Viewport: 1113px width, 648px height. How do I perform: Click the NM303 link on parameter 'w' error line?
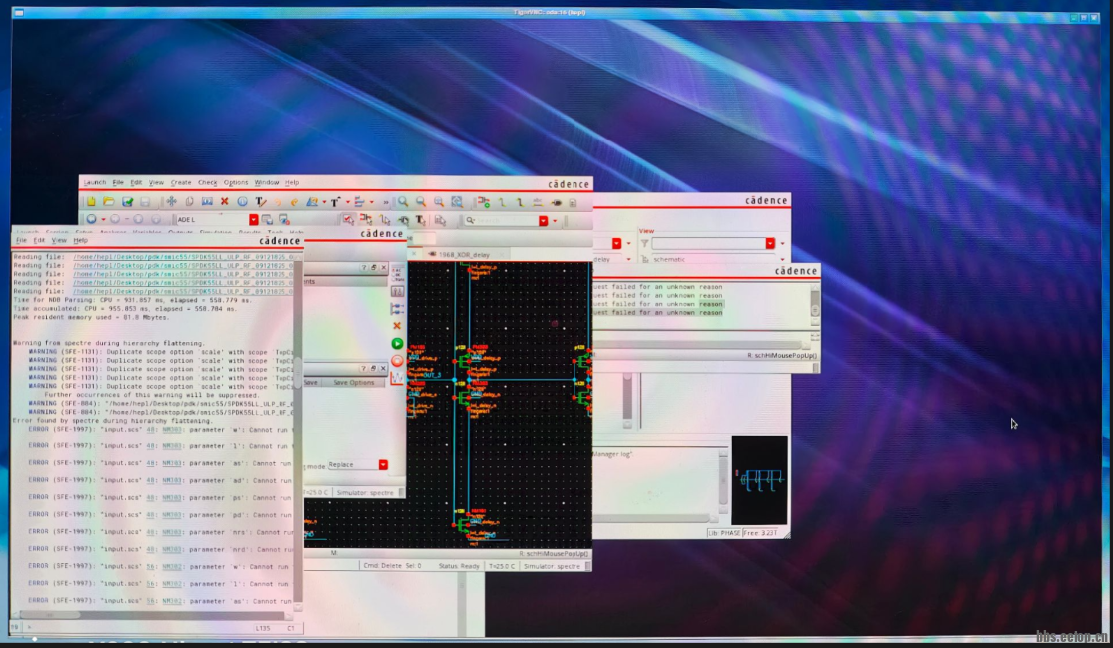pos(172,429)
